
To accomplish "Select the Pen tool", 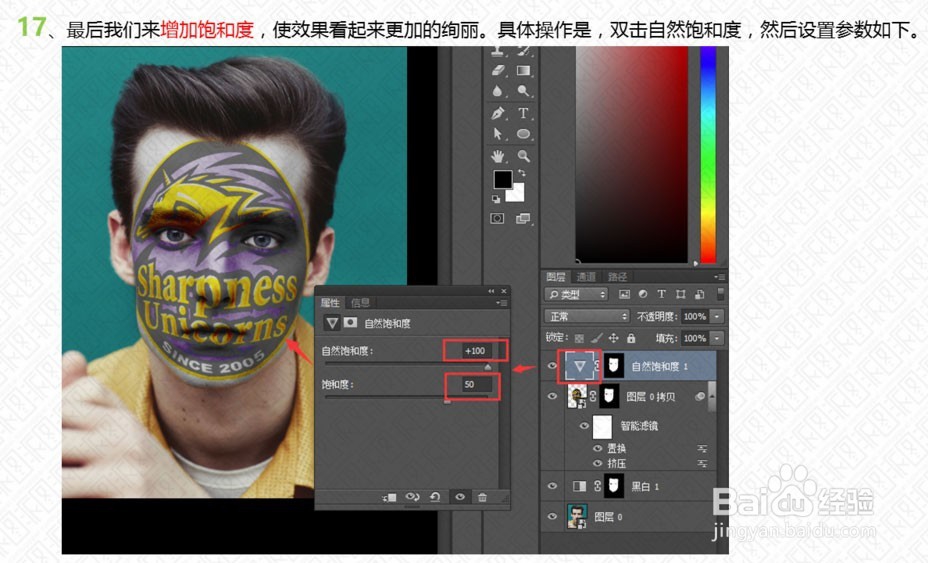I will click(498, 113).
